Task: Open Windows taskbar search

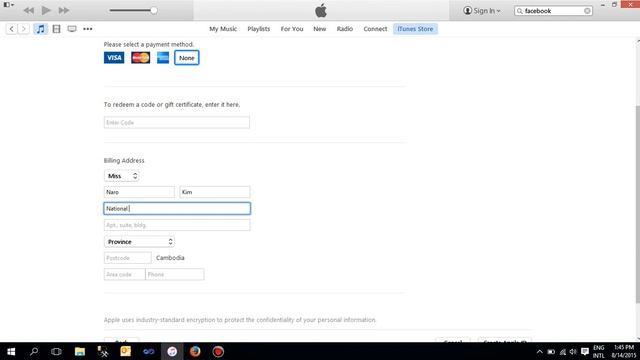Action: point(34,351)
